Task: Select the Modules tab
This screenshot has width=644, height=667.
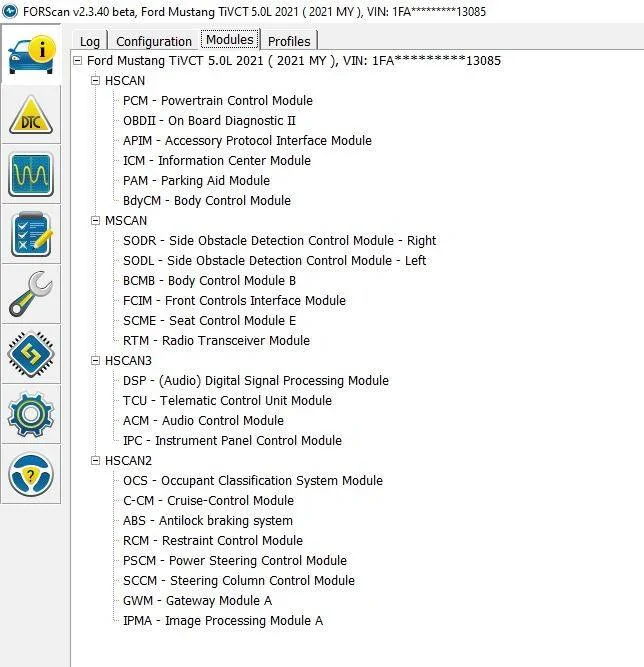Action: click(x=230, y=40)
